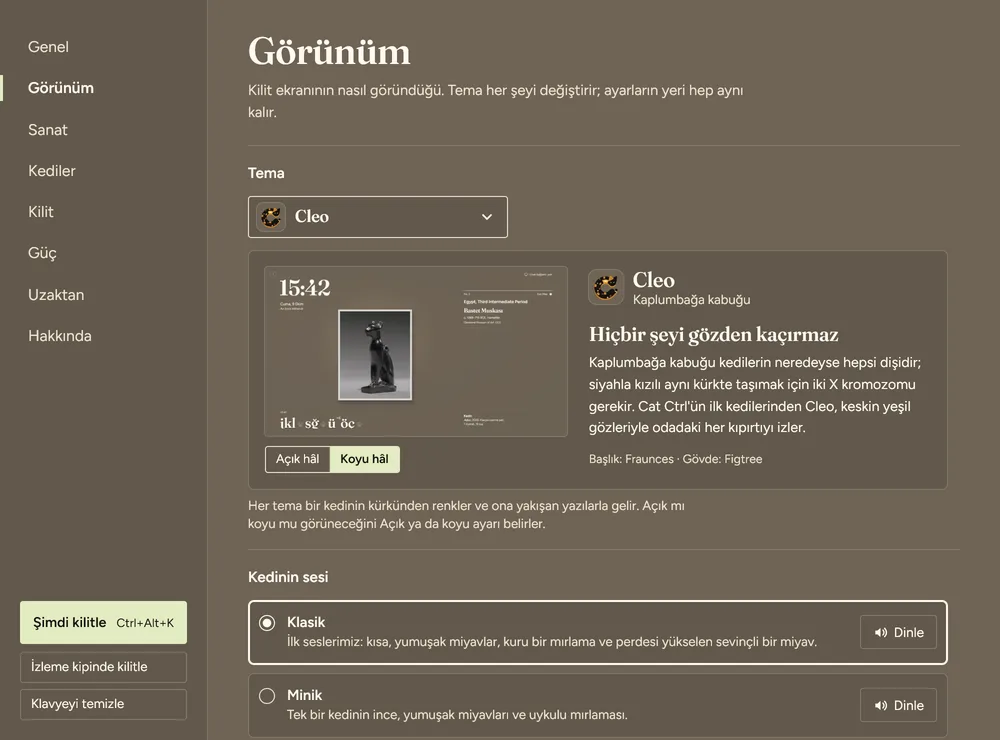
Task: Open the Kilit settings section
Action: click(41, 212)
